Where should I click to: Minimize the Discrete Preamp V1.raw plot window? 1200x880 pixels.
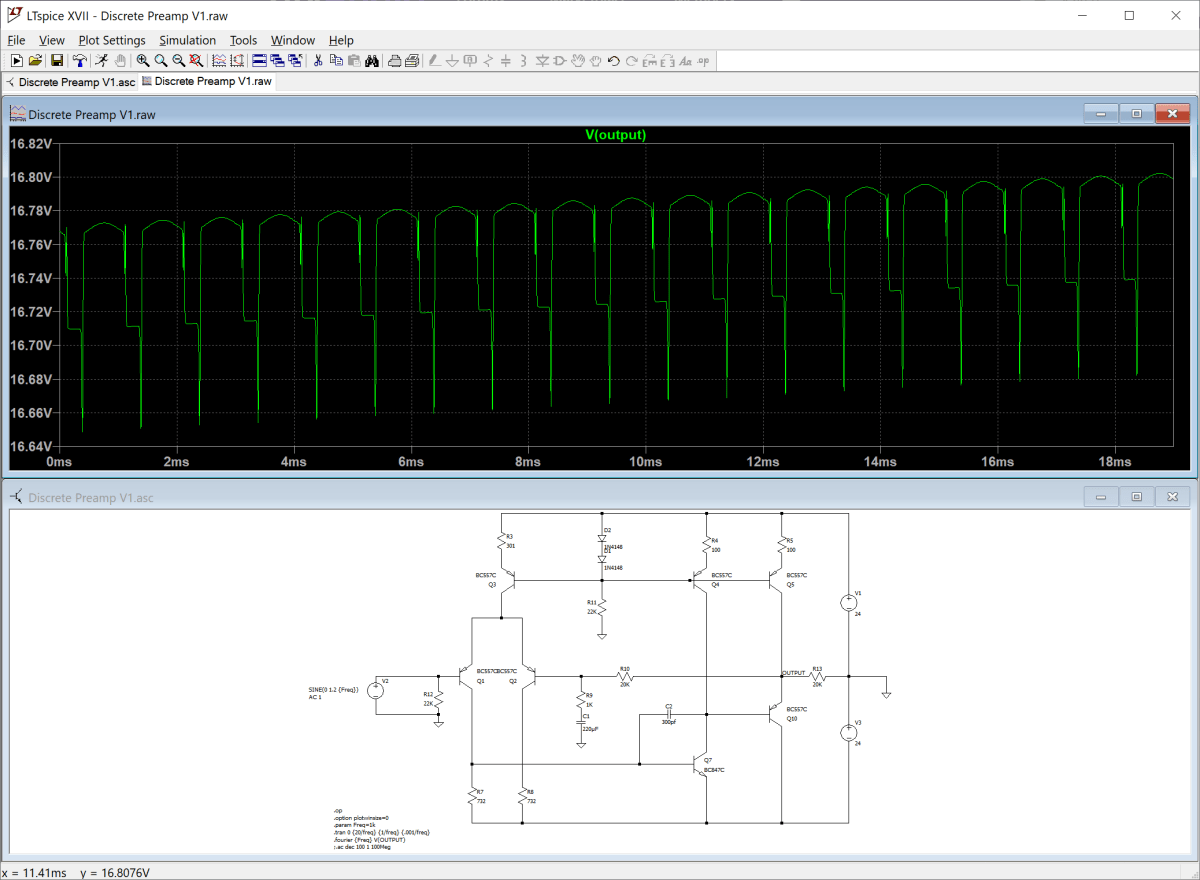[x=1101, y=114]
